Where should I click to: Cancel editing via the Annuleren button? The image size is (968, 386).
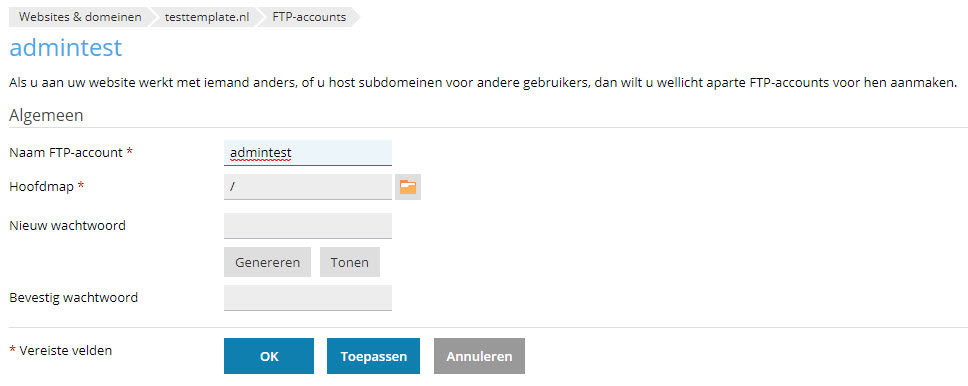tap(479, 356)
